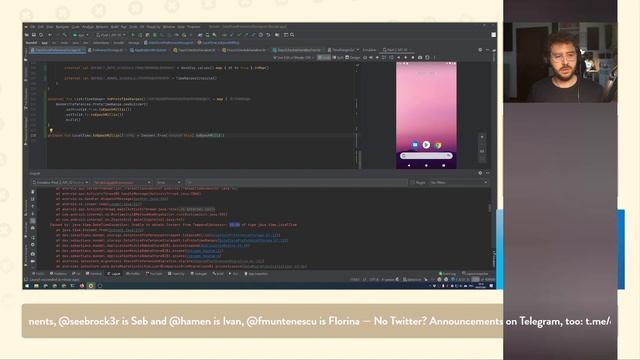Toggle the Logcat Regex checkbox
The width and height of the screenshot is (640, 360).
412,182
